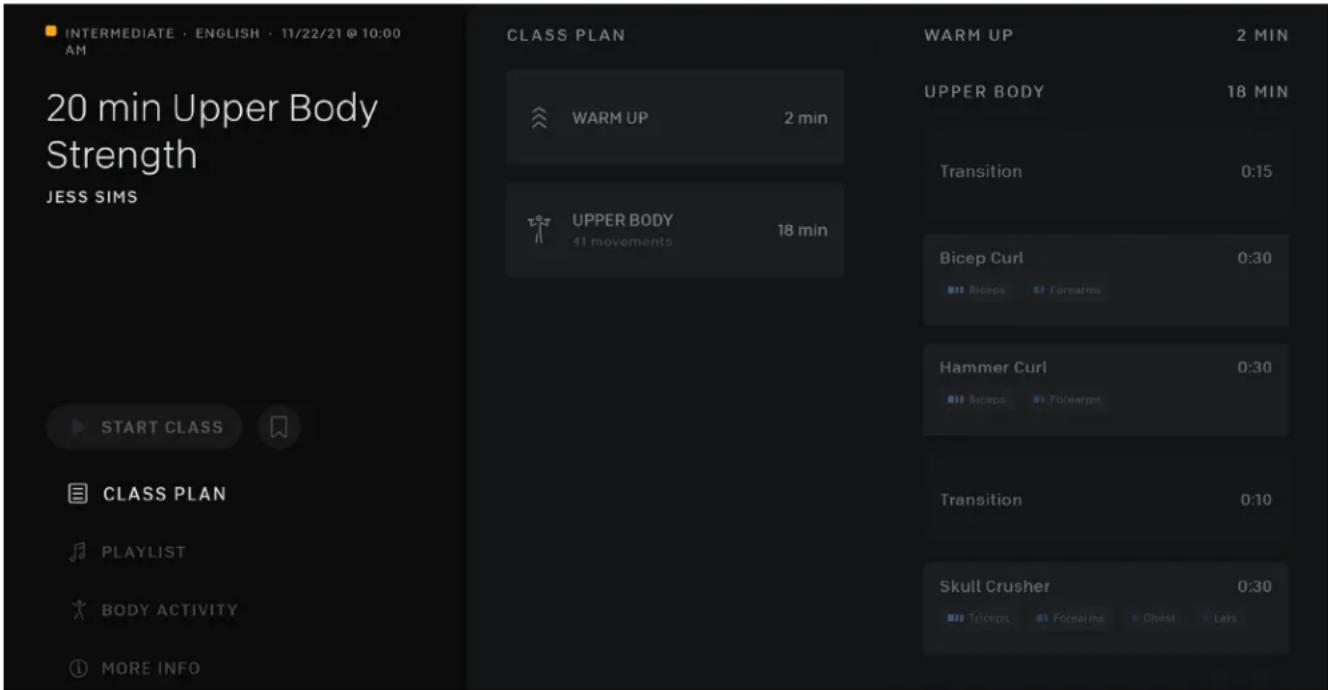Select the Upper Body 18 min card
This screenshot has height=690, width=1328.
coord(675,230)
